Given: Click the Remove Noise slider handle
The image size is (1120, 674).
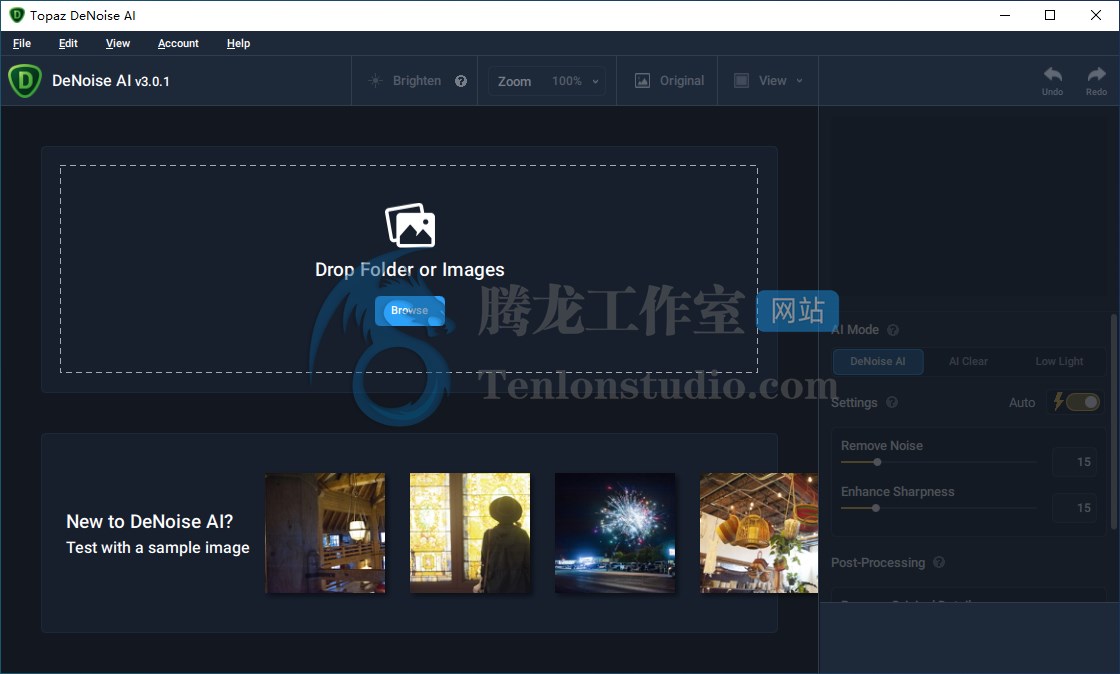Looking at the screenshot, I should coord(877,462).
